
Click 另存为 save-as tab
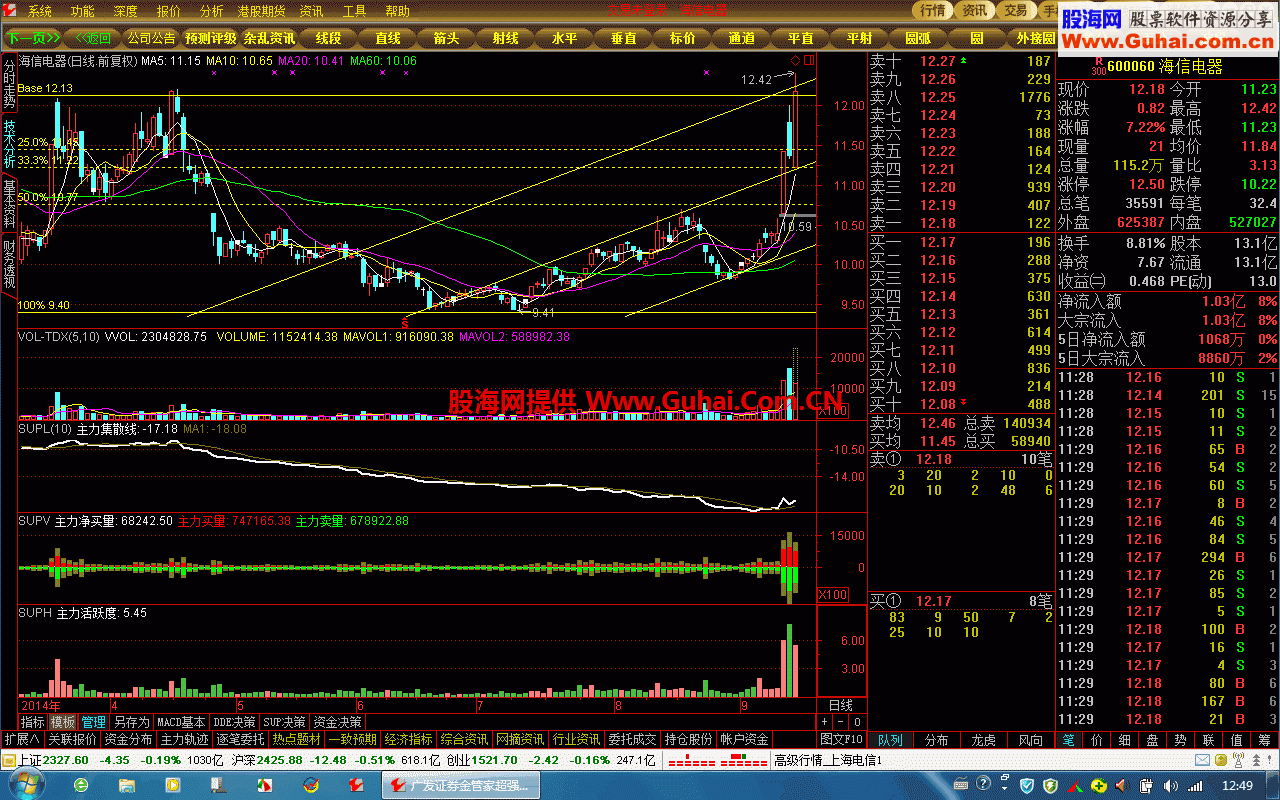[x=131, y=721]
